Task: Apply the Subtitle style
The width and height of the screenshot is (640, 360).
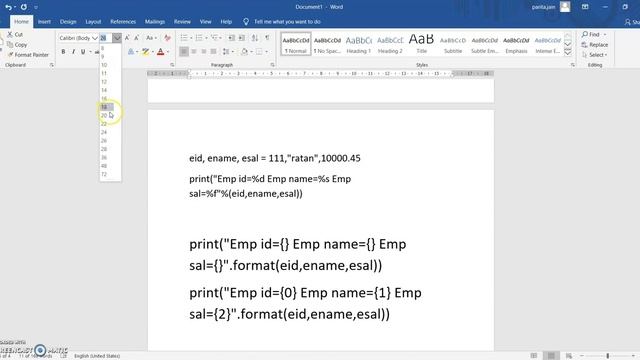Action: point(453,44)
